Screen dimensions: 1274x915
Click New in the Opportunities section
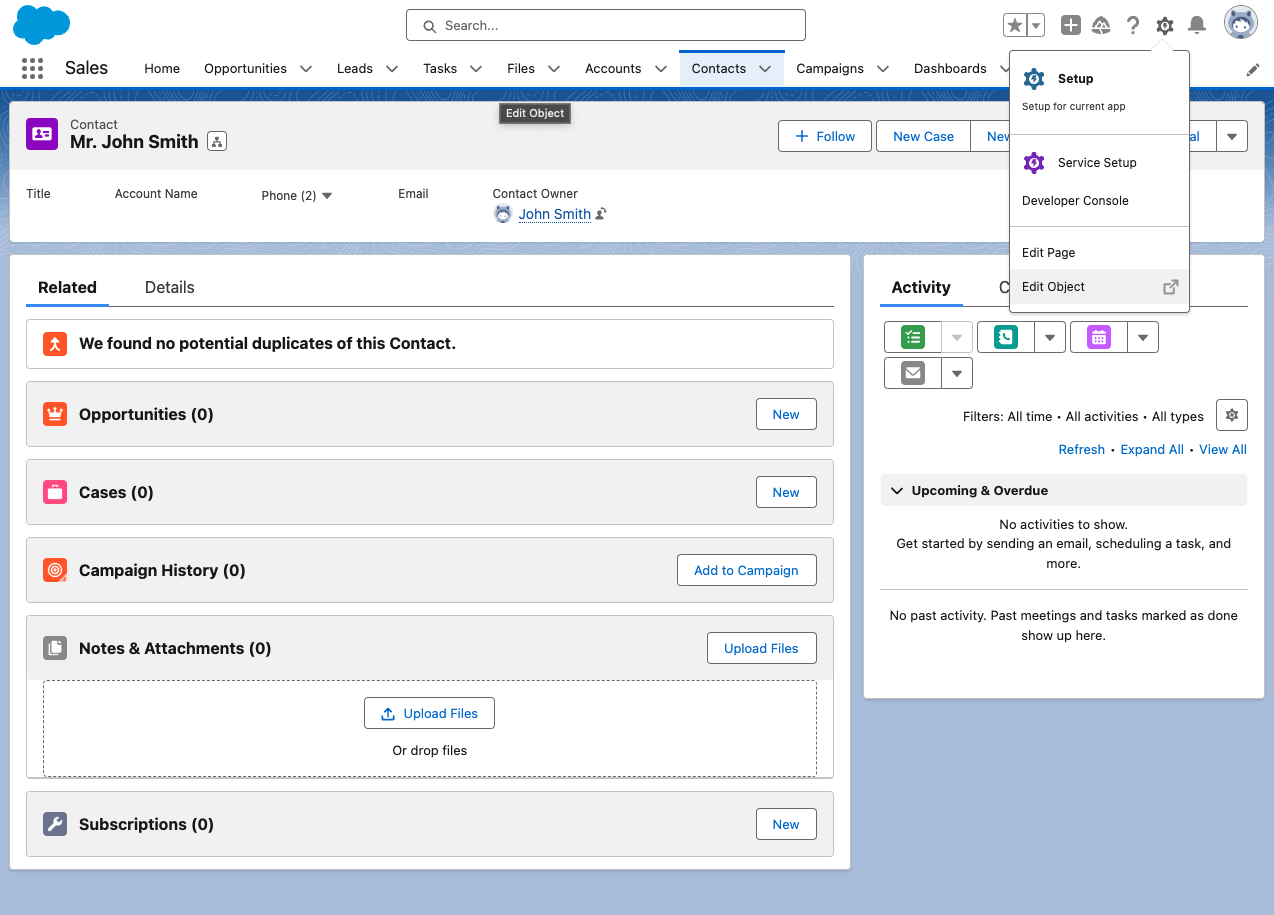[x=786, y=415]
